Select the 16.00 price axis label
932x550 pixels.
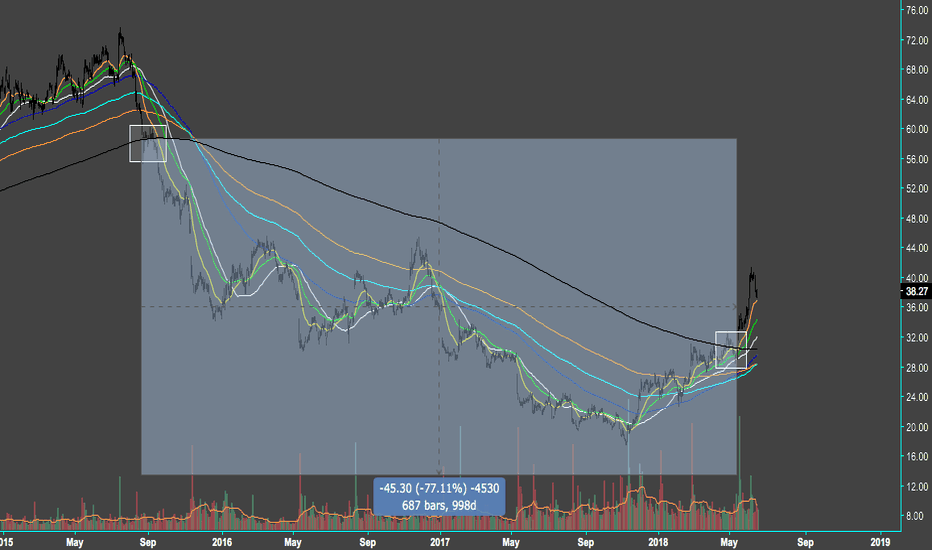click(x=917, y=457)
